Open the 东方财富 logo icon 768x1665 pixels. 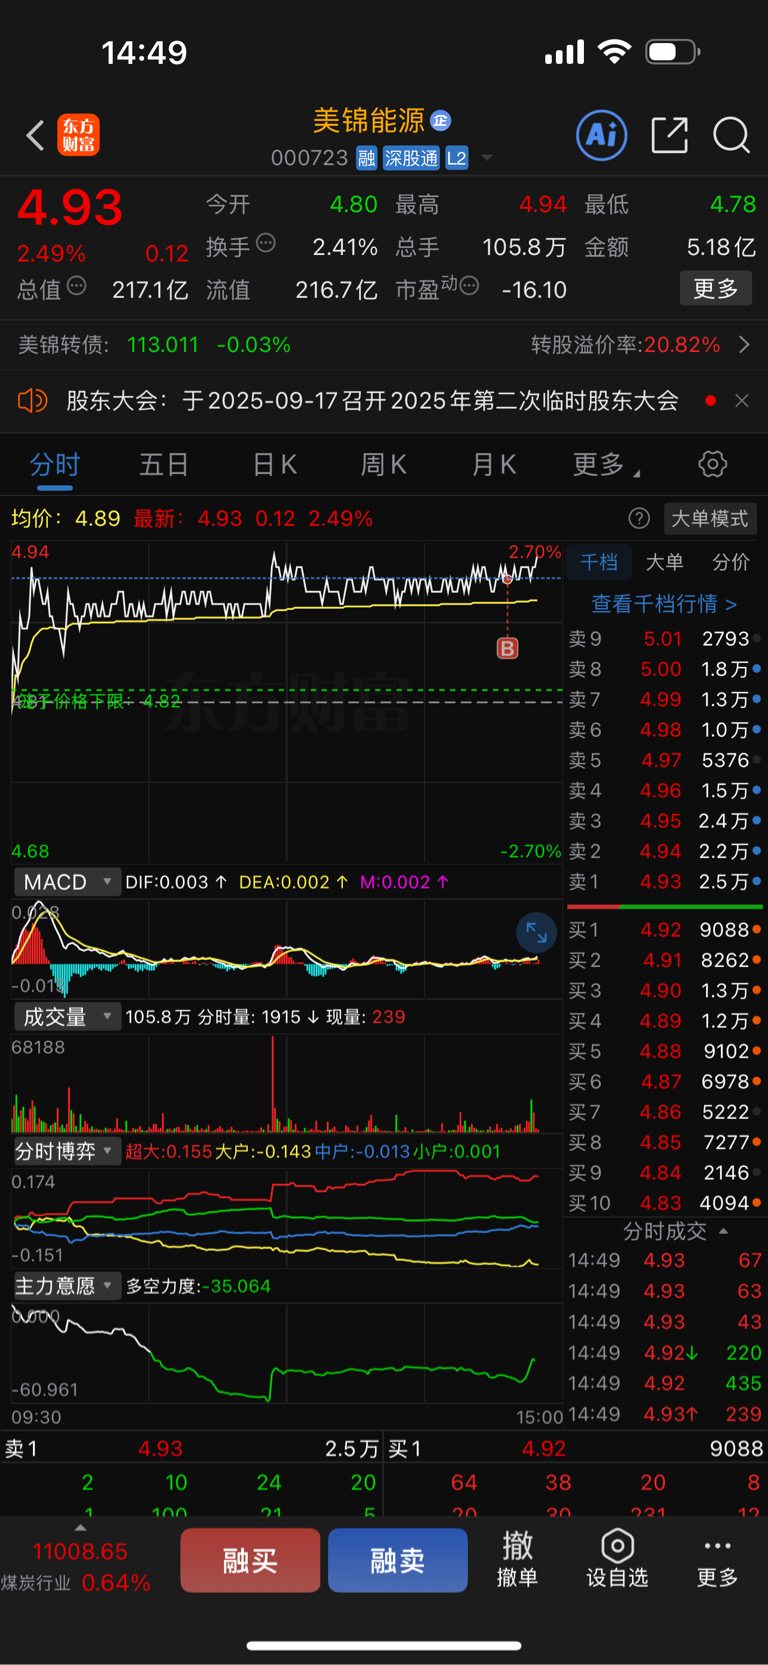[x=78, y=135]
